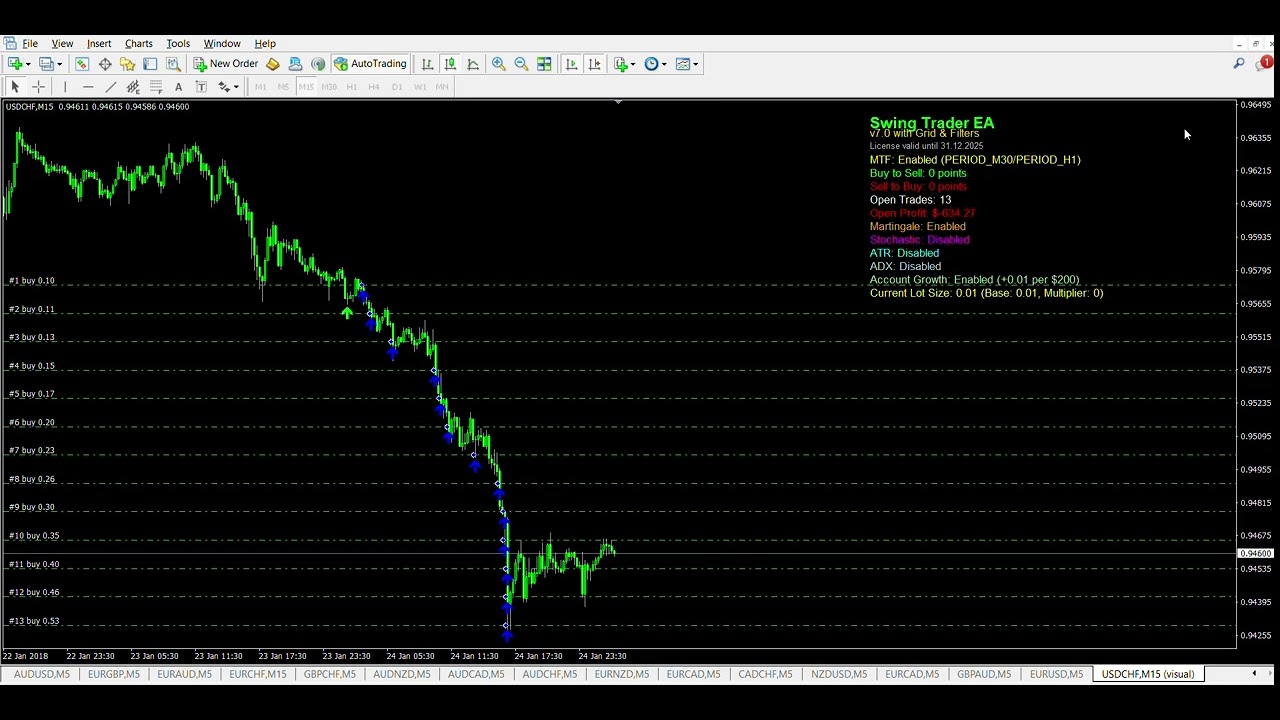Open the Charts menu

(x=138, y=44)
